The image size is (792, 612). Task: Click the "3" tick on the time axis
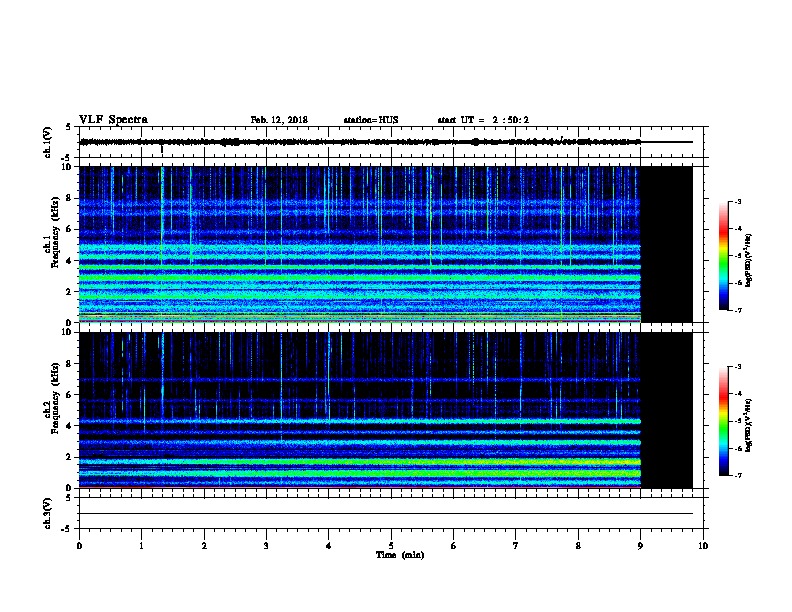[x=266, y=546]
